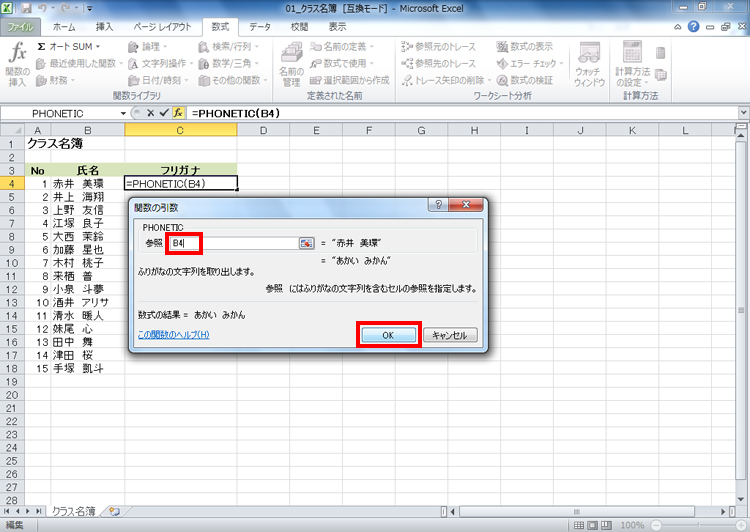Switch to the Insert (挿入) tab
This screenshot has height=532, width=750.
coord(104,27)
